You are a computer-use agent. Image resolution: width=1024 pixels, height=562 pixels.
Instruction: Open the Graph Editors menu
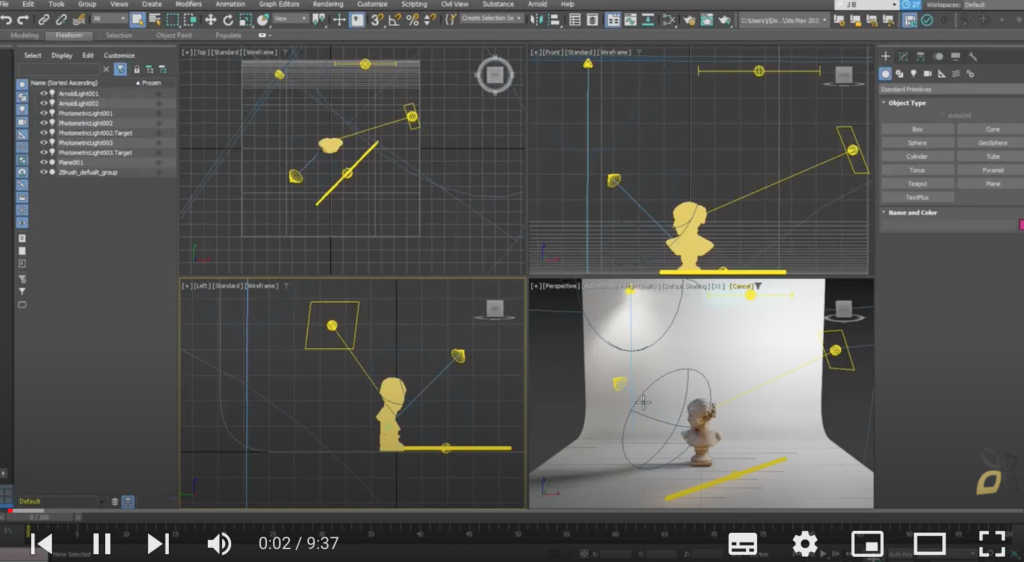point(279,5)
